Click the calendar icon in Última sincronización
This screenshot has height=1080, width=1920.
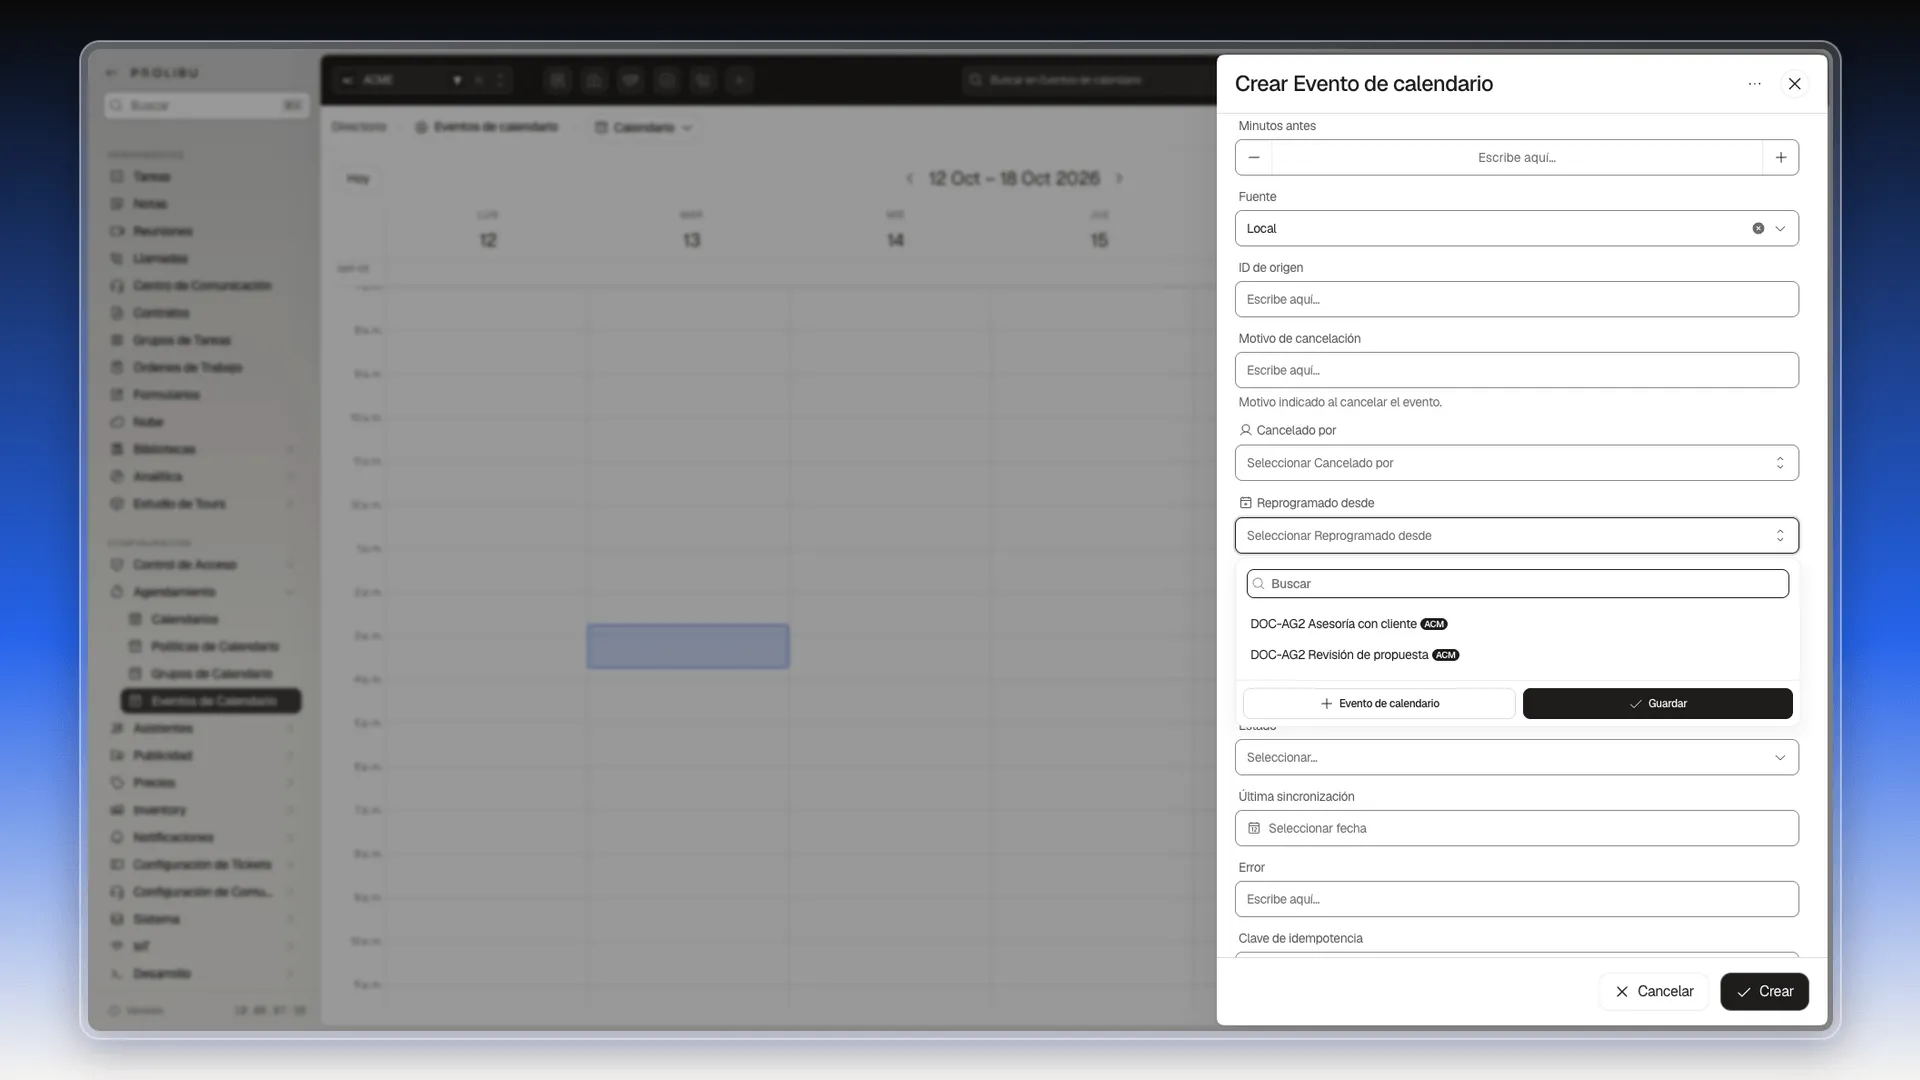pos(1254,828)
